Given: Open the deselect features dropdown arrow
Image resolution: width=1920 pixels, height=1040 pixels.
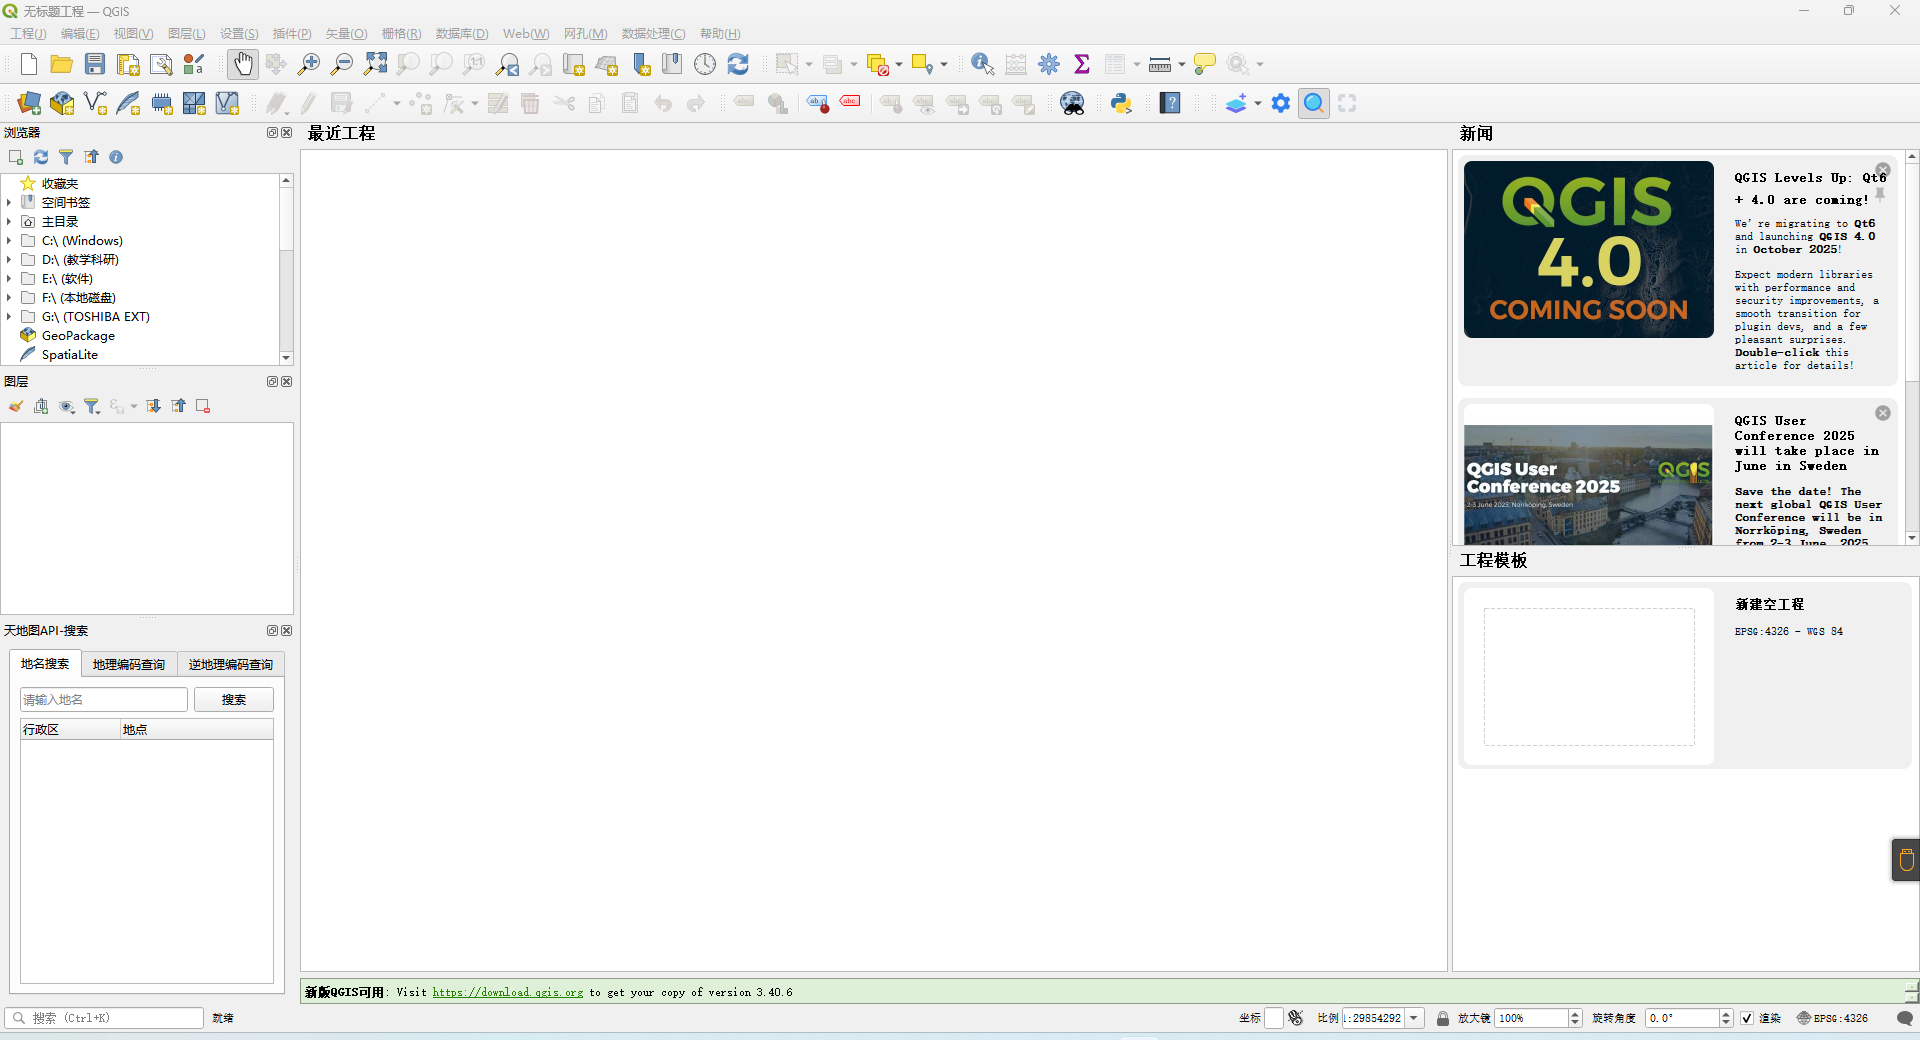Looking at the screenshot, I should 899,64.
